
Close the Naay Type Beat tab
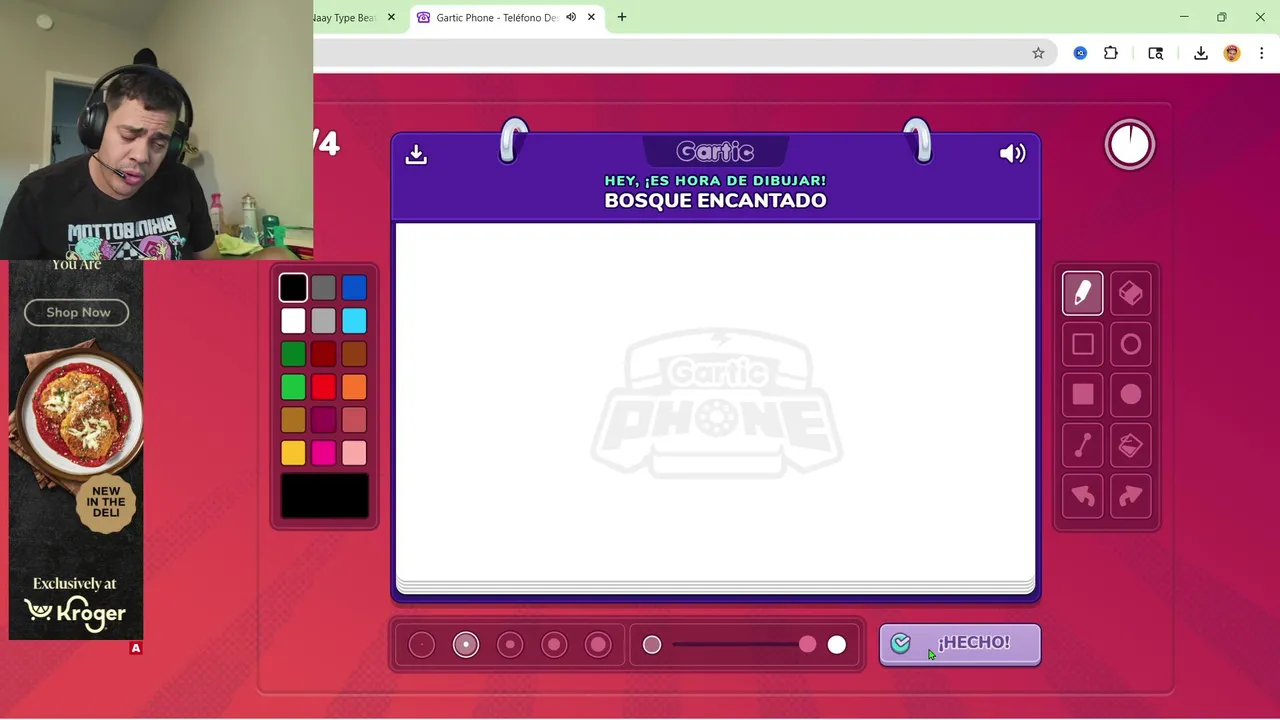tap(391, 17)
